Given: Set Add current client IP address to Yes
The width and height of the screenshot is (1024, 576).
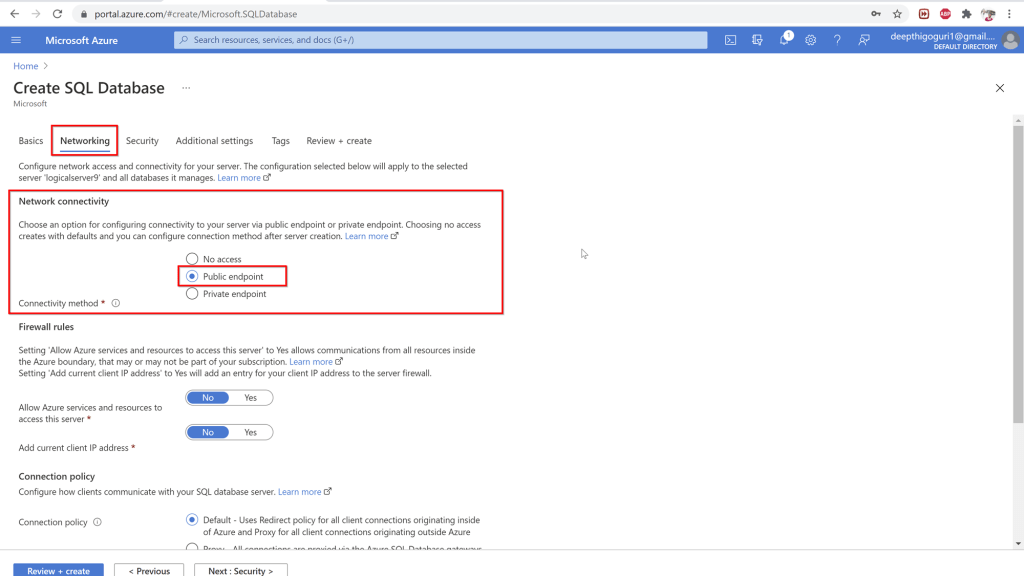Looking at the screenshot, I should 250,433.
